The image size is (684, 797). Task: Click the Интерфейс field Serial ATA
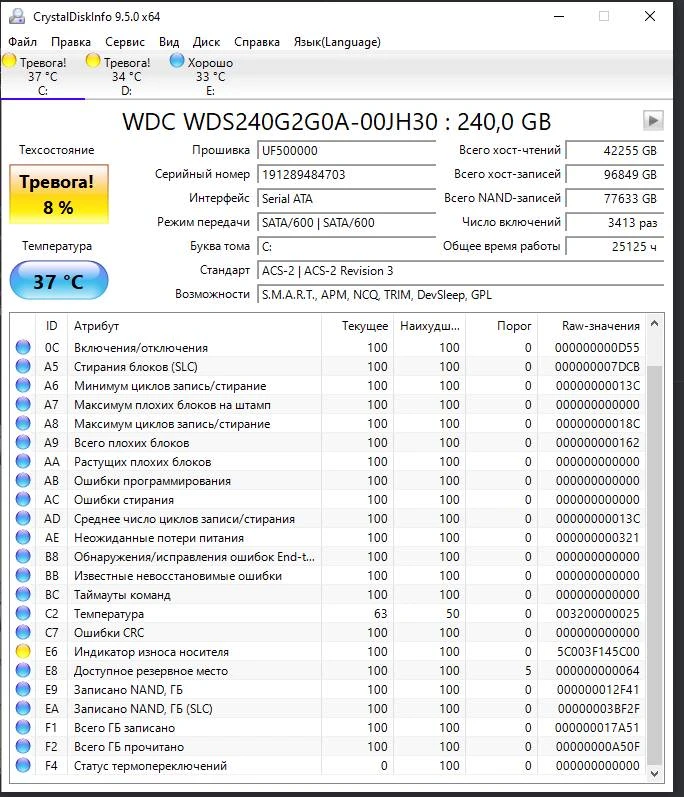click(x=347, y=198)
